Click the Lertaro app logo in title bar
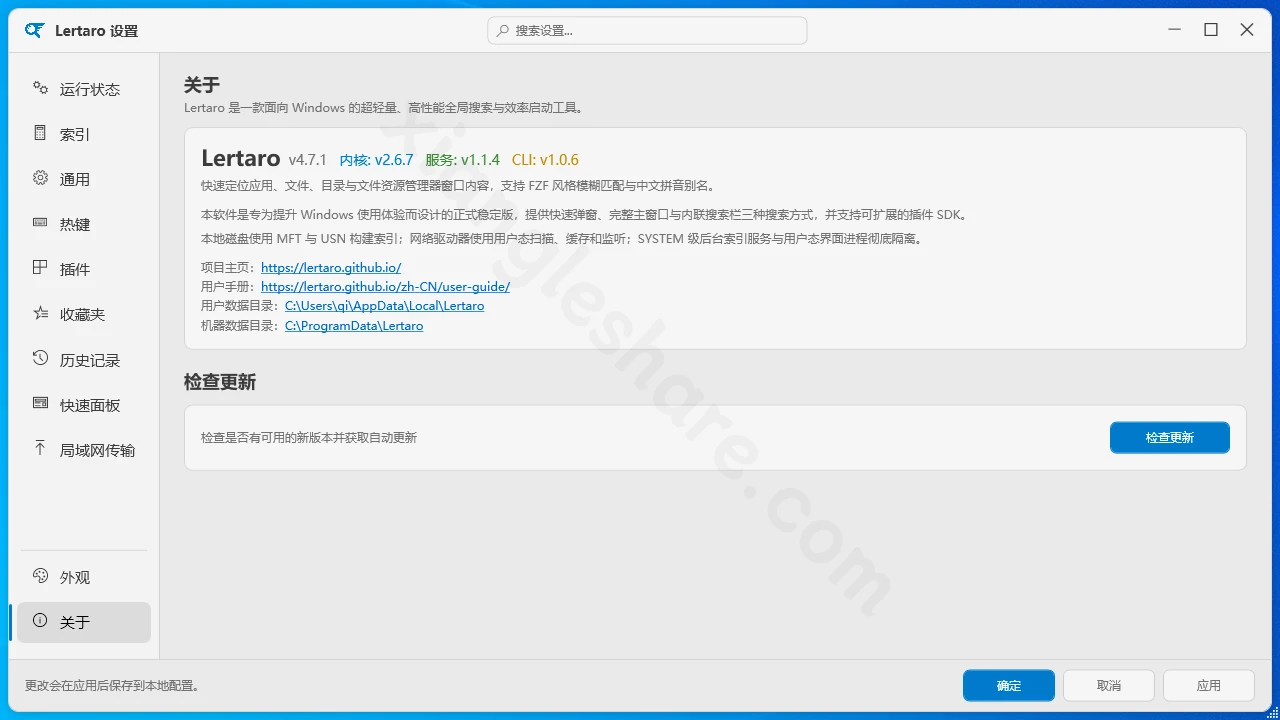Image resolution: width=1280 pixels, height=720 pixels. [35, 30]
